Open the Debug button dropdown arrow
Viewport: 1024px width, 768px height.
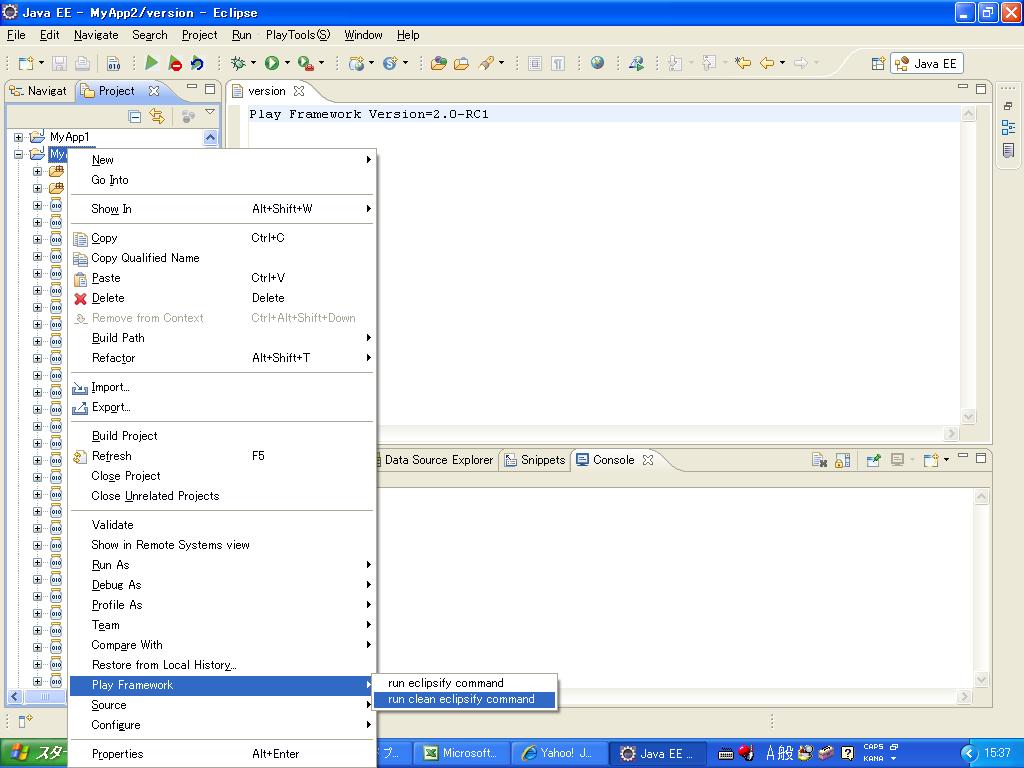[253, 63]
